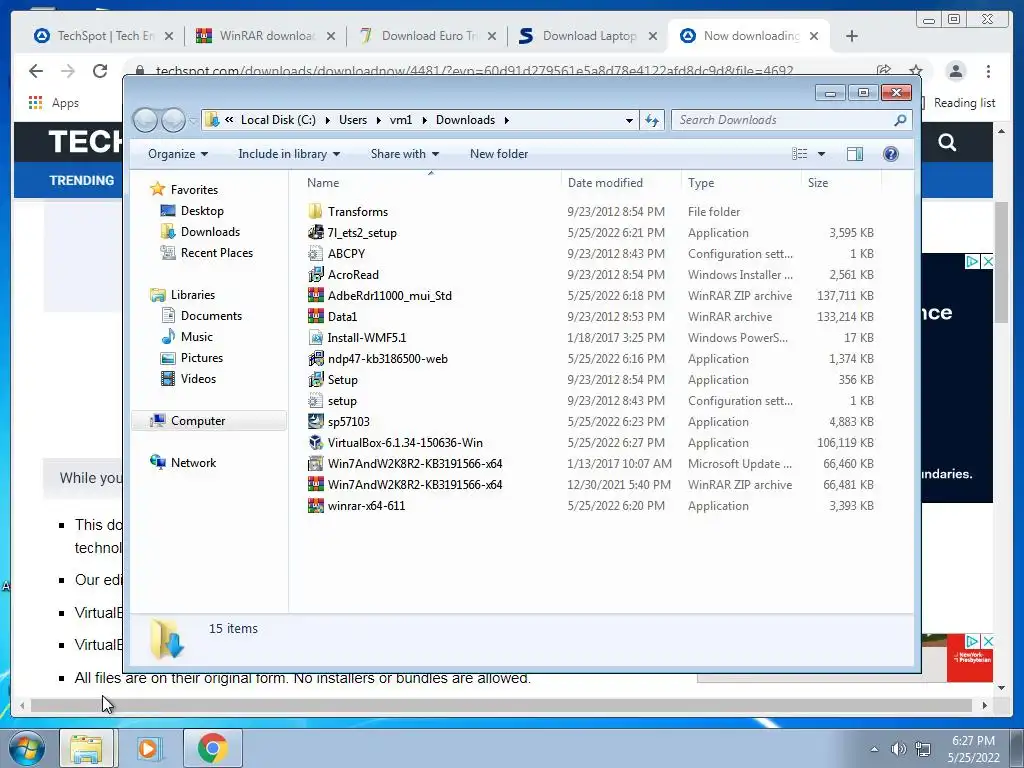Open Windows Media Player from taskbar
Viewport: 1024px width, 768px height.
coord(148,748)
